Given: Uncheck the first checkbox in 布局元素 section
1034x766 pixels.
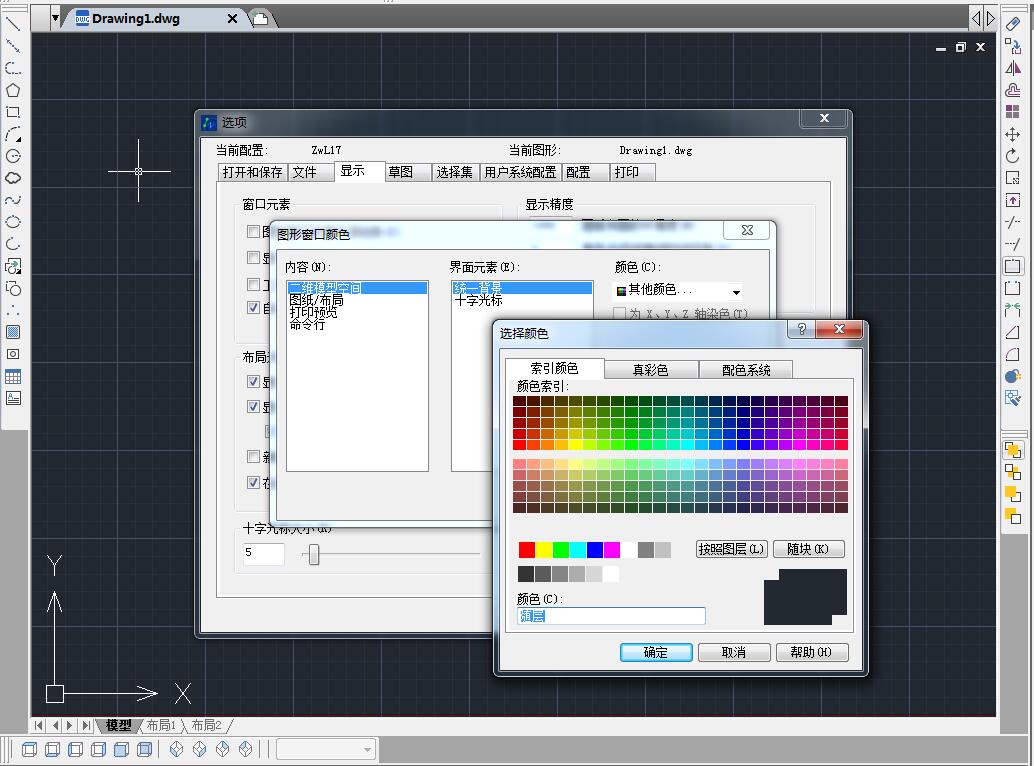Looking at the screenshot, I should coord(254,382).
